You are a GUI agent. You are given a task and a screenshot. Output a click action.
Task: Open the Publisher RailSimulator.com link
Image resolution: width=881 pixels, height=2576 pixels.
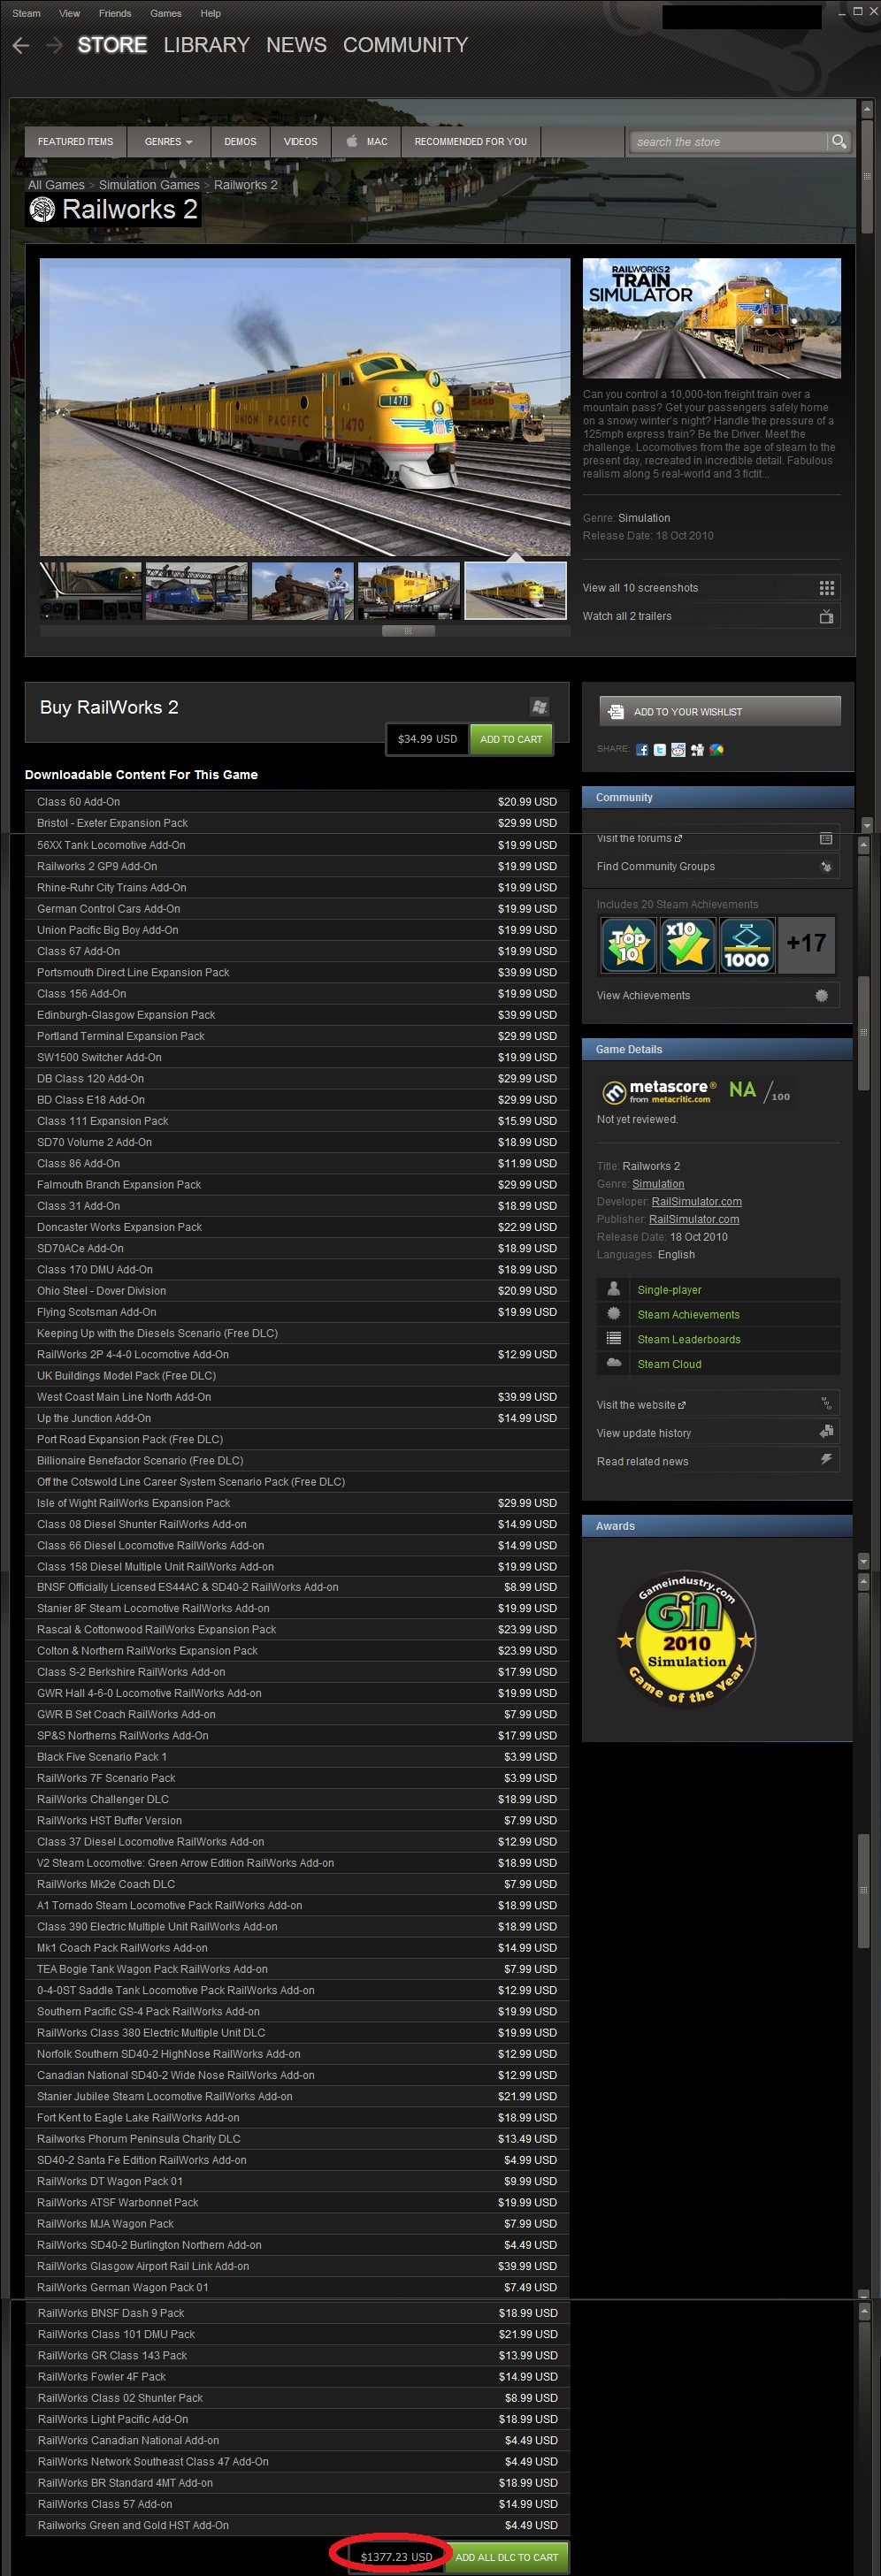pos(694,1219)
